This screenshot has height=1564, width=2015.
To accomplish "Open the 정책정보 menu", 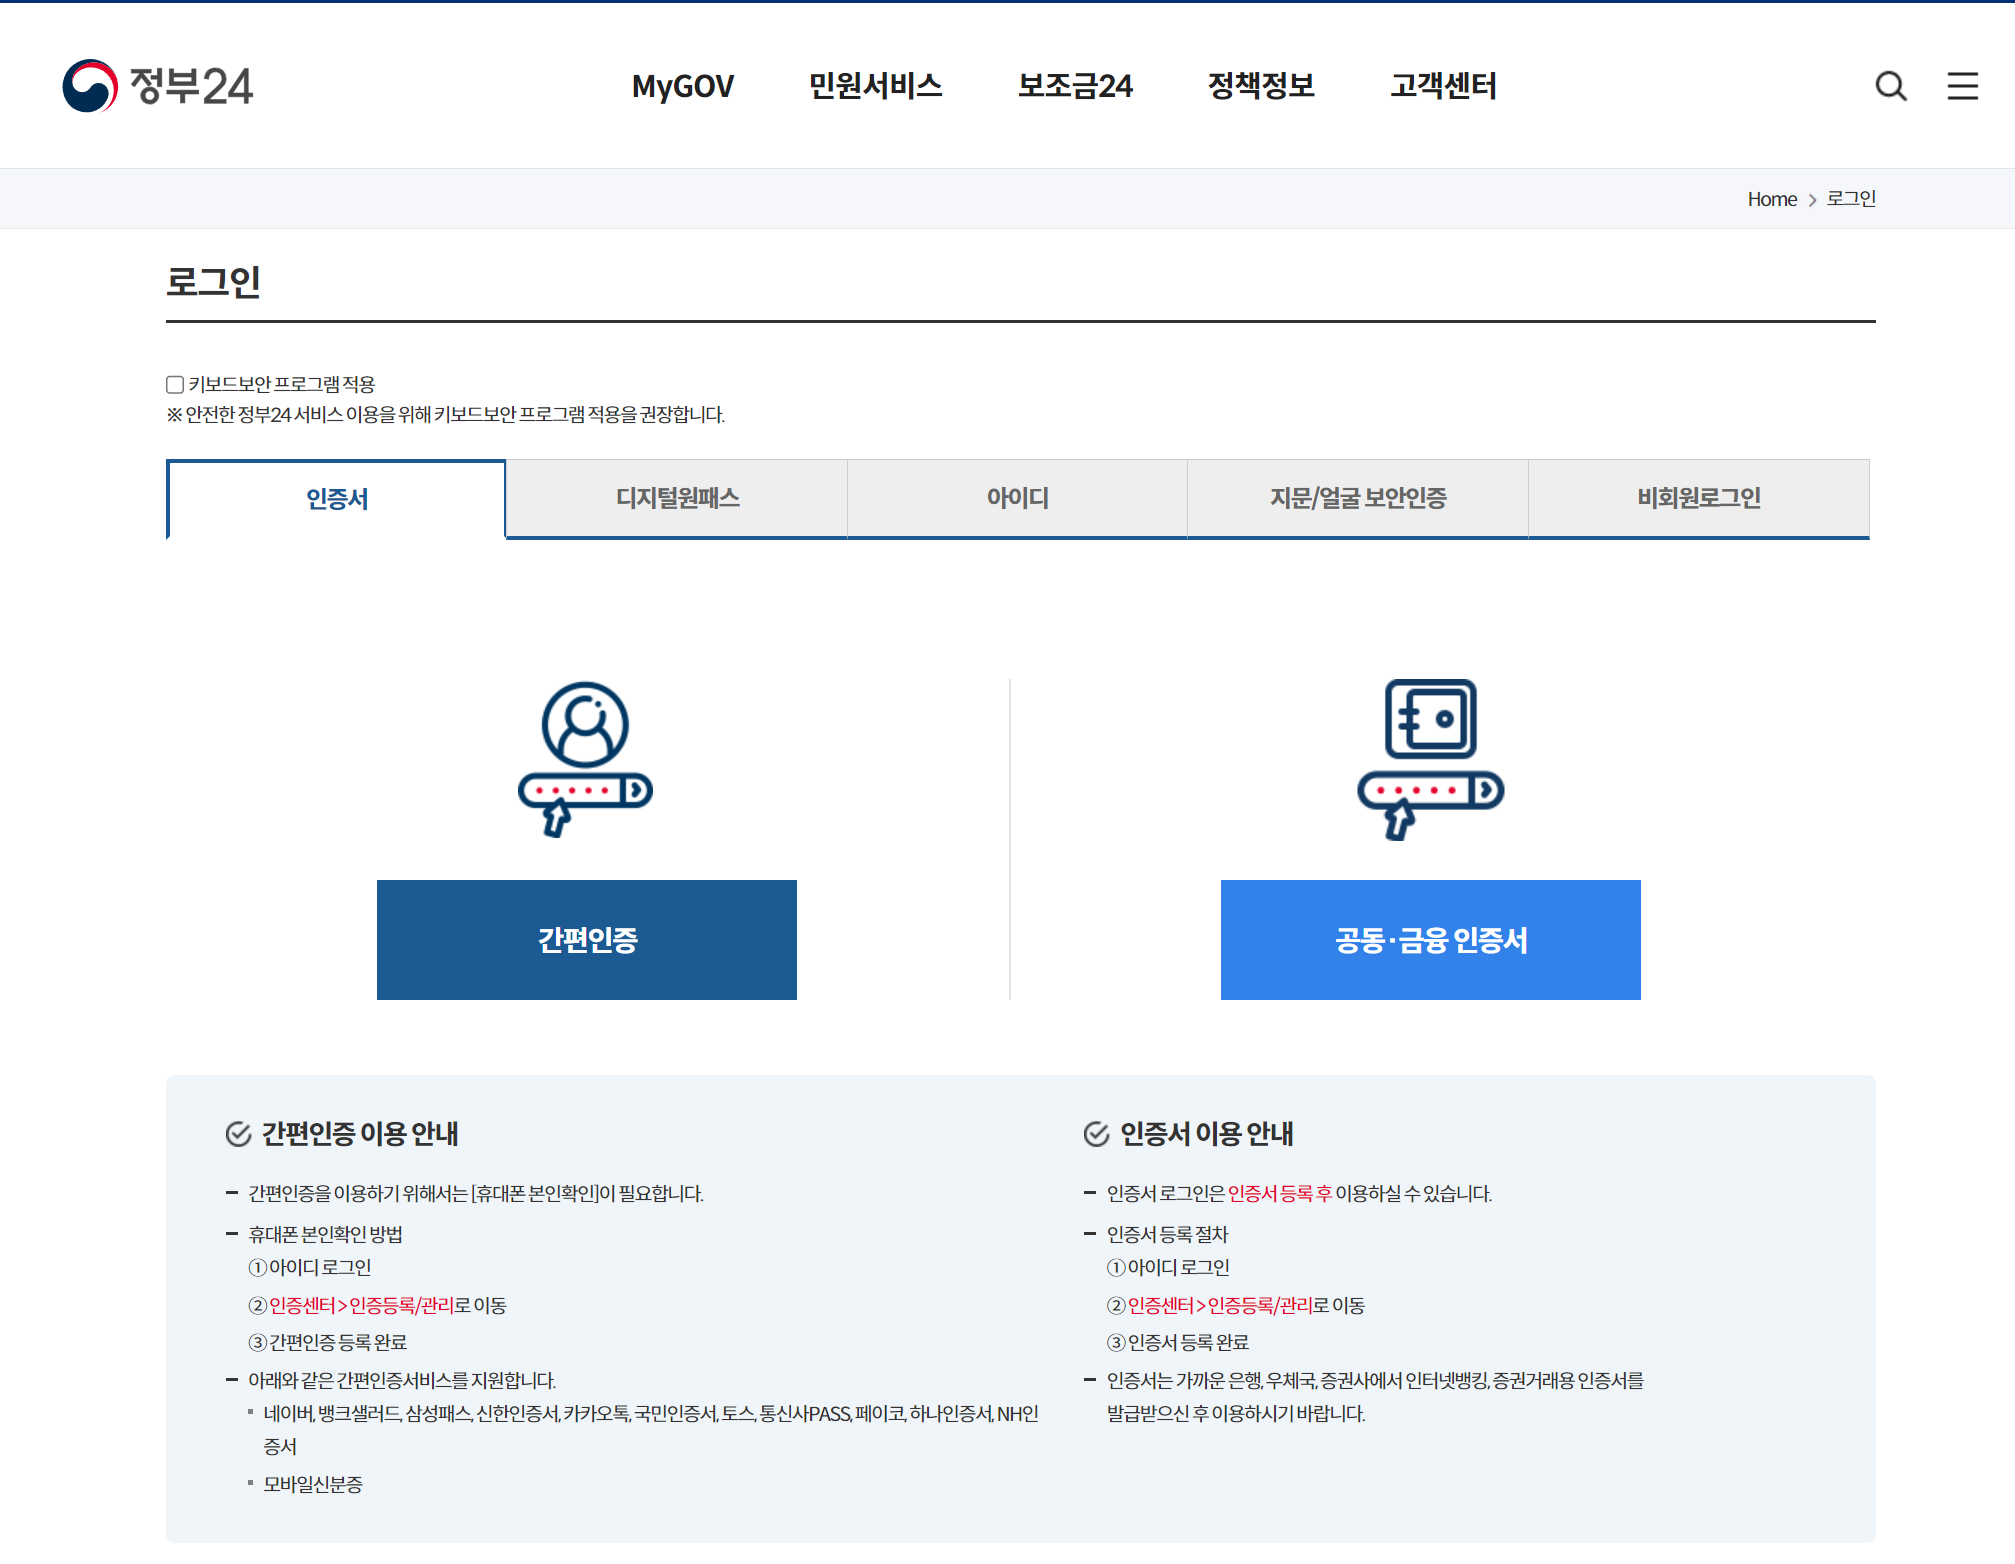I will click(x=1261, y=86).
